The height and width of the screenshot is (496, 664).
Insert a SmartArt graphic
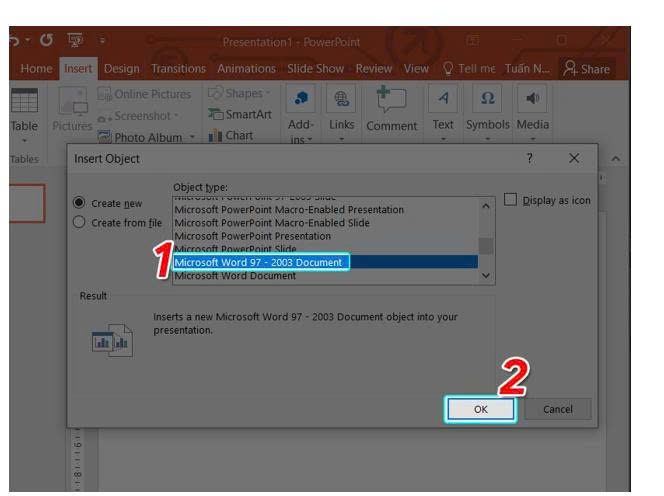240,114
